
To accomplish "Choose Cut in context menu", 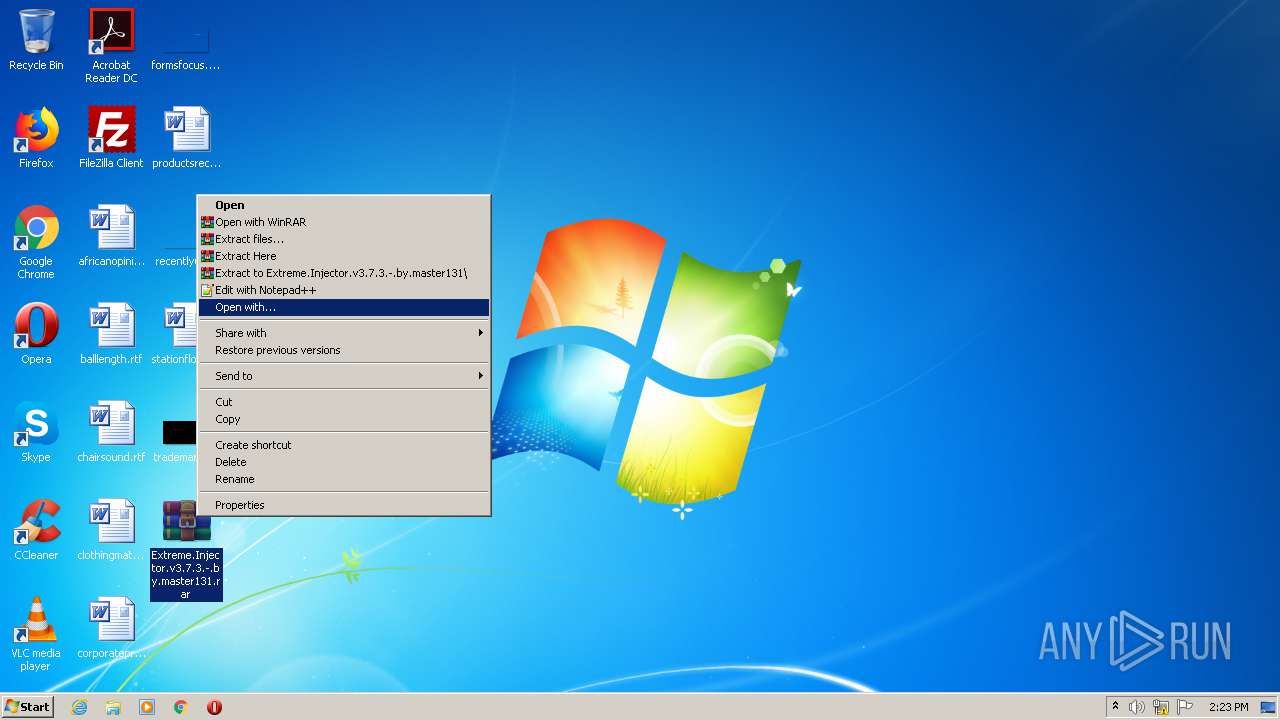I will (x=344, y=402).
